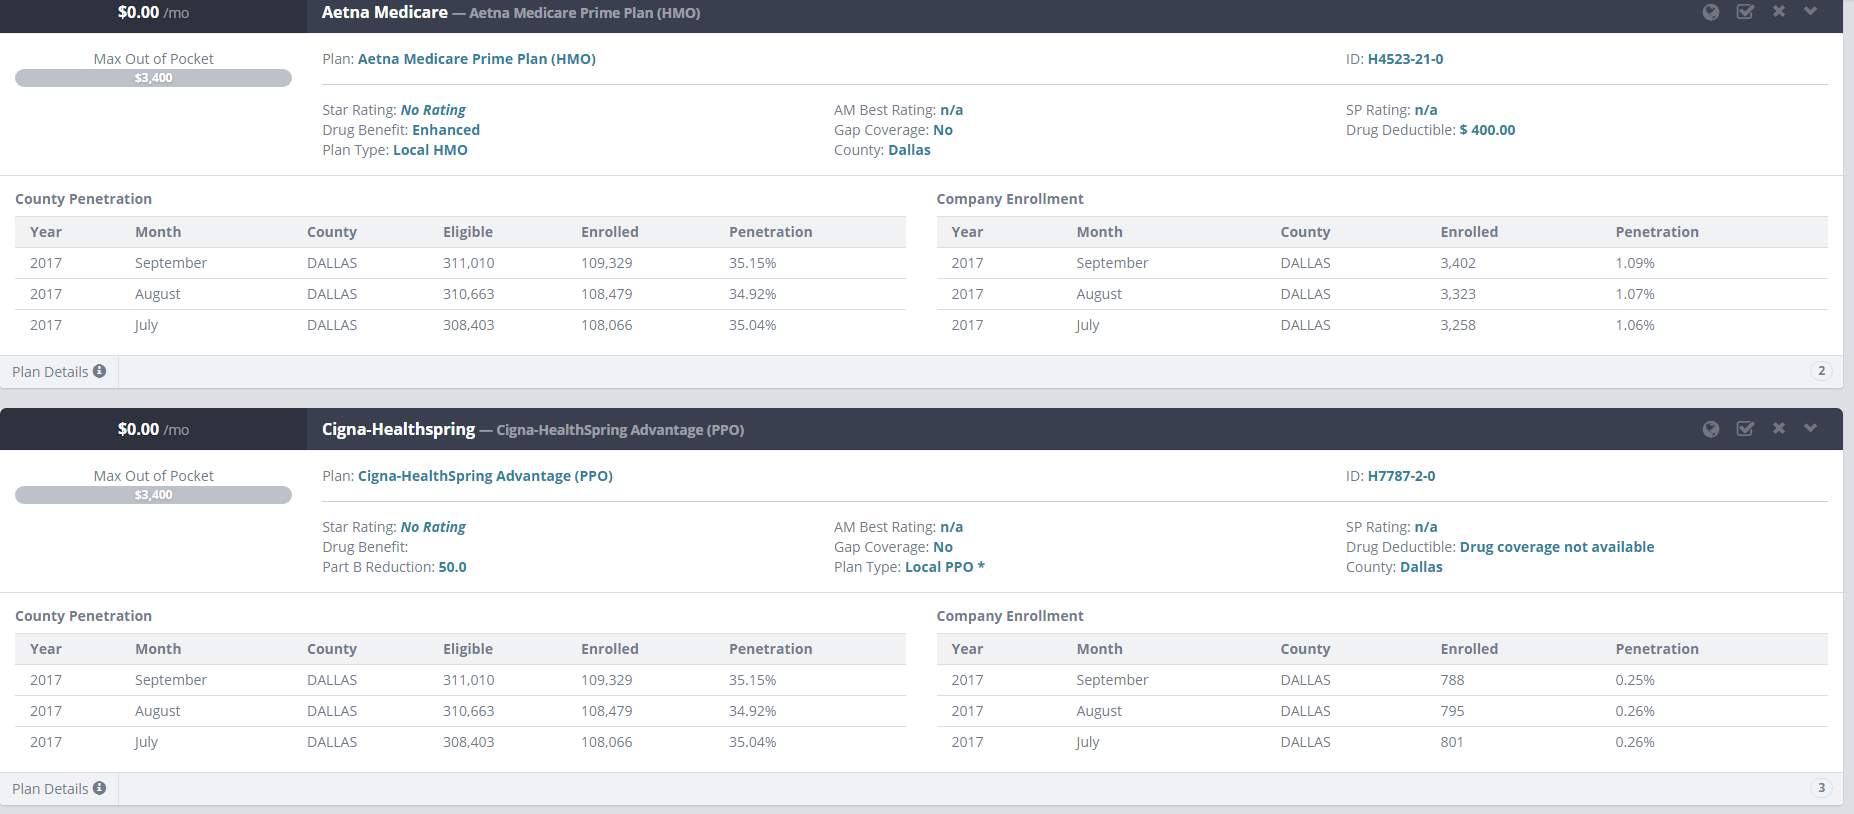Open the Plan Details tab under the Cigna plan
The image size is (1854, 814).
point(59,789)
